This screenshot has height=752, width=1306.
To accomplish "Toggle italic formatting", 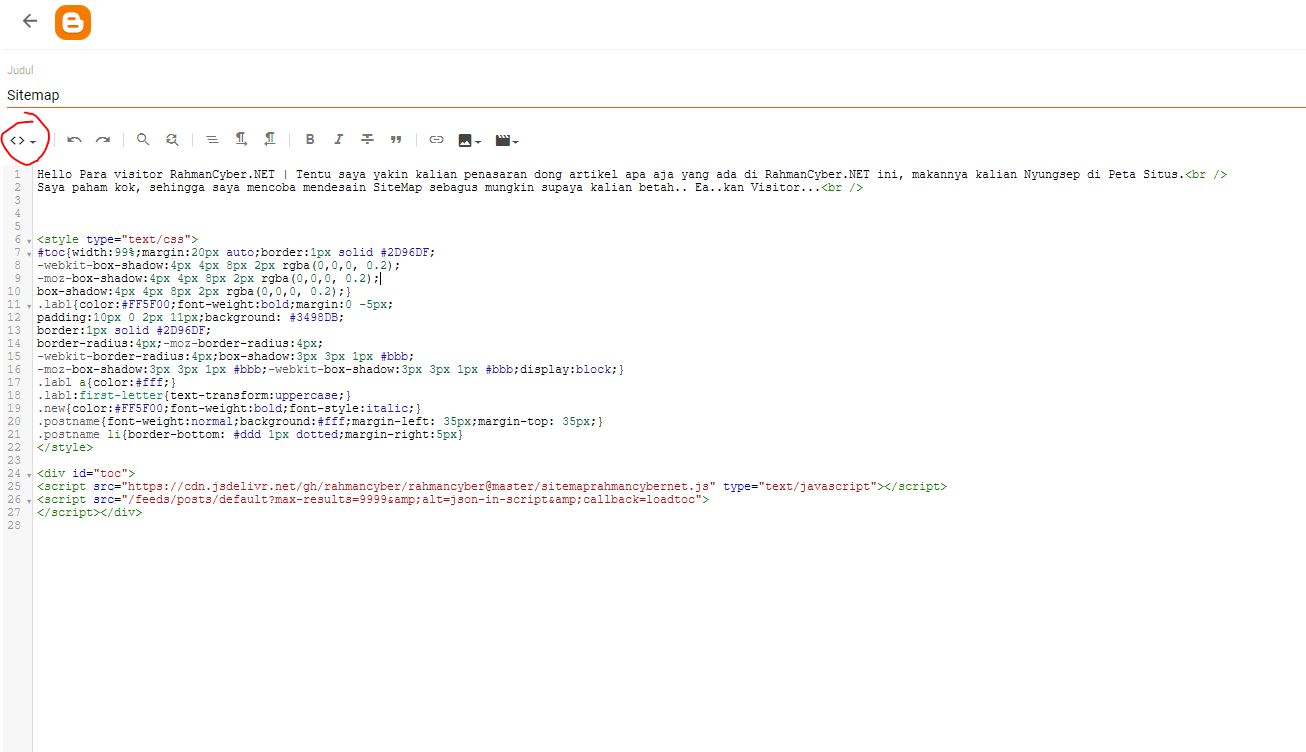I will 338,140.
